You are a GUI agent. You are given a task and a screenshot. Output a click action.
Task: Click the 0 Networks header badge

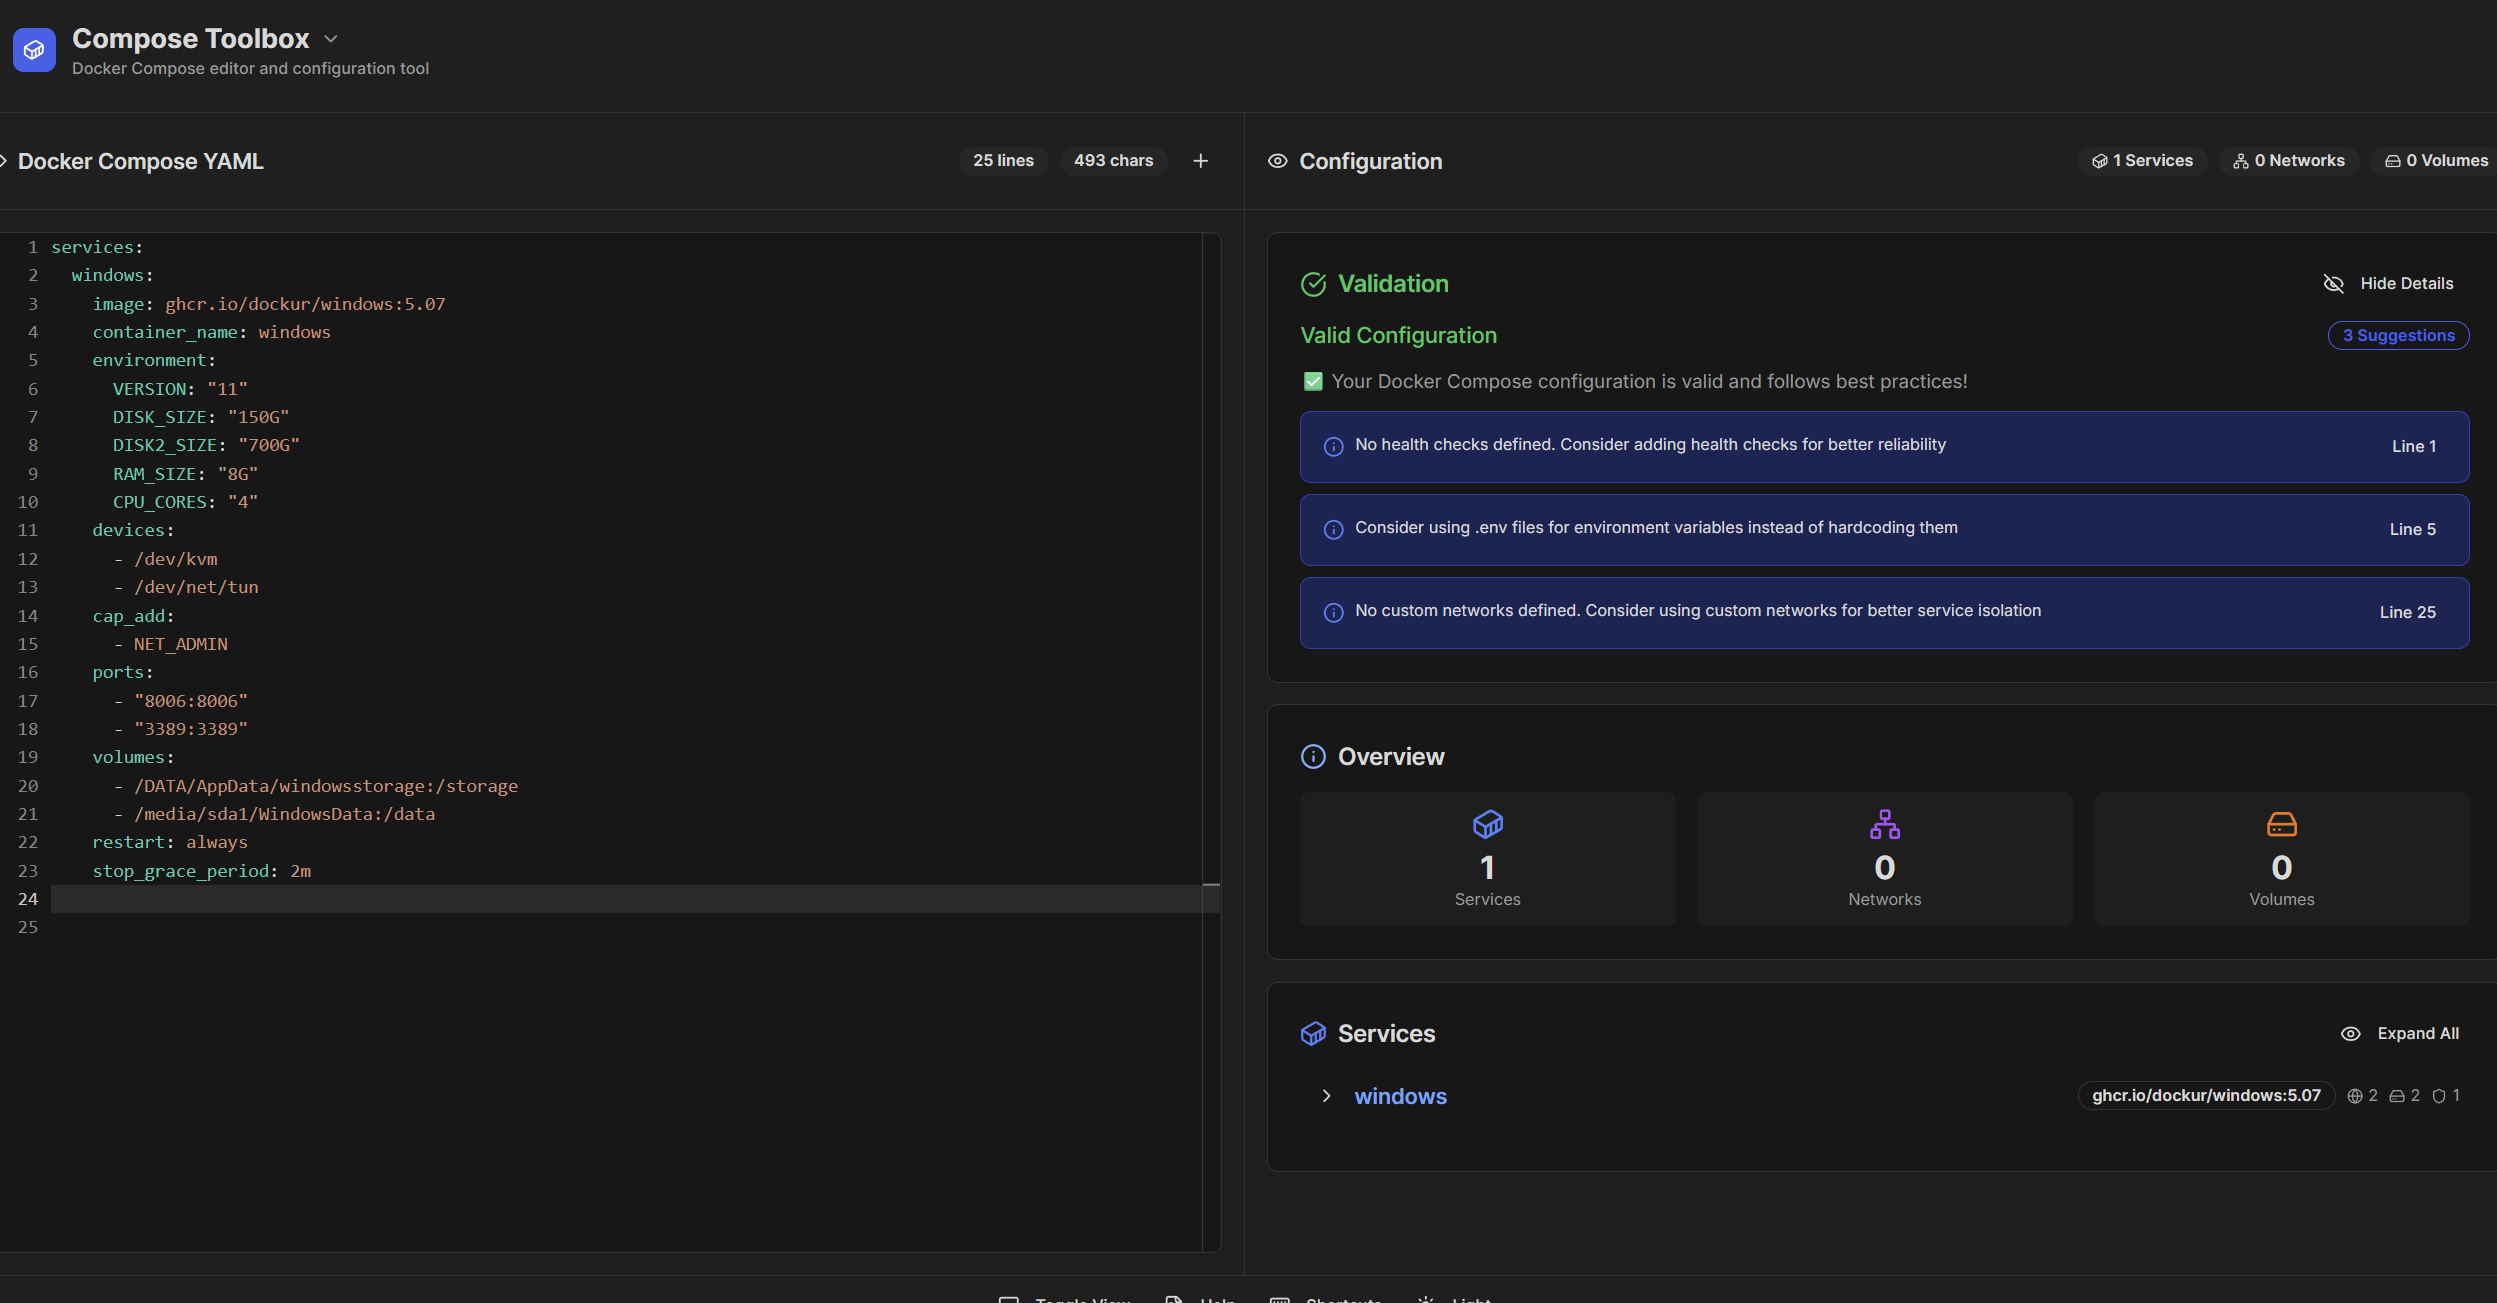pos(2289,161)
